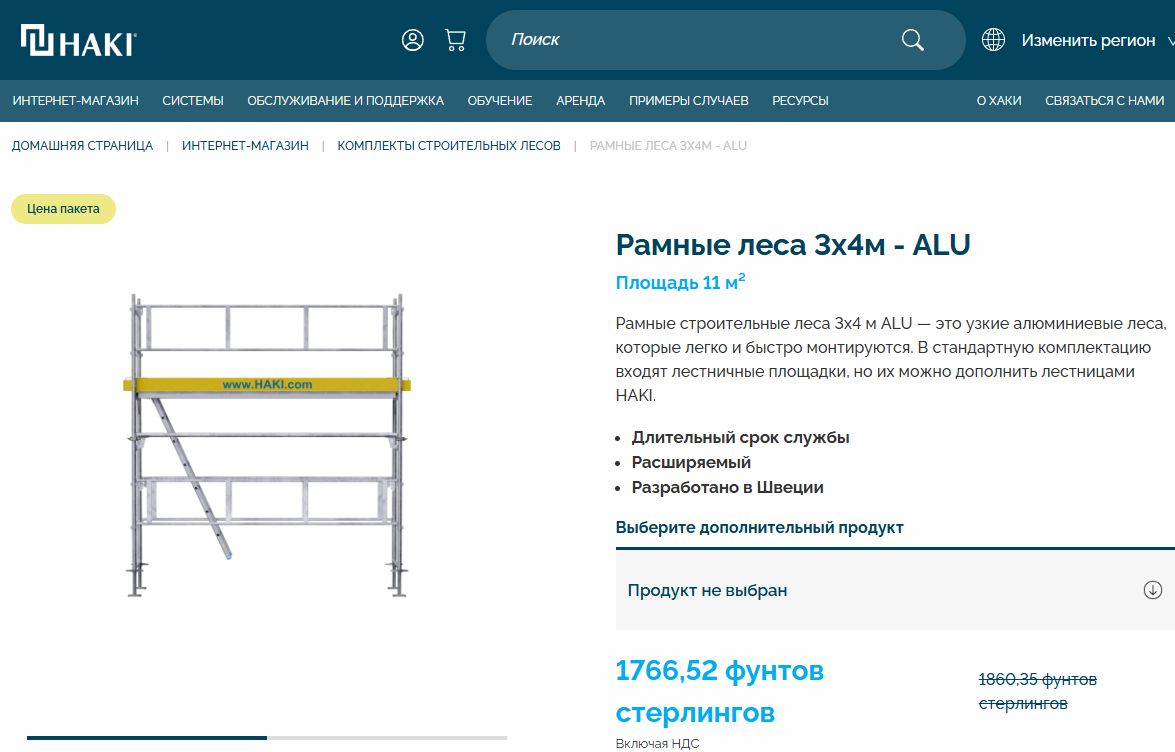The height and width of the screenshot is (752, 1175).
Task: Click Выберите дополнительный продукт heading
Action: [x=760, y=527]
